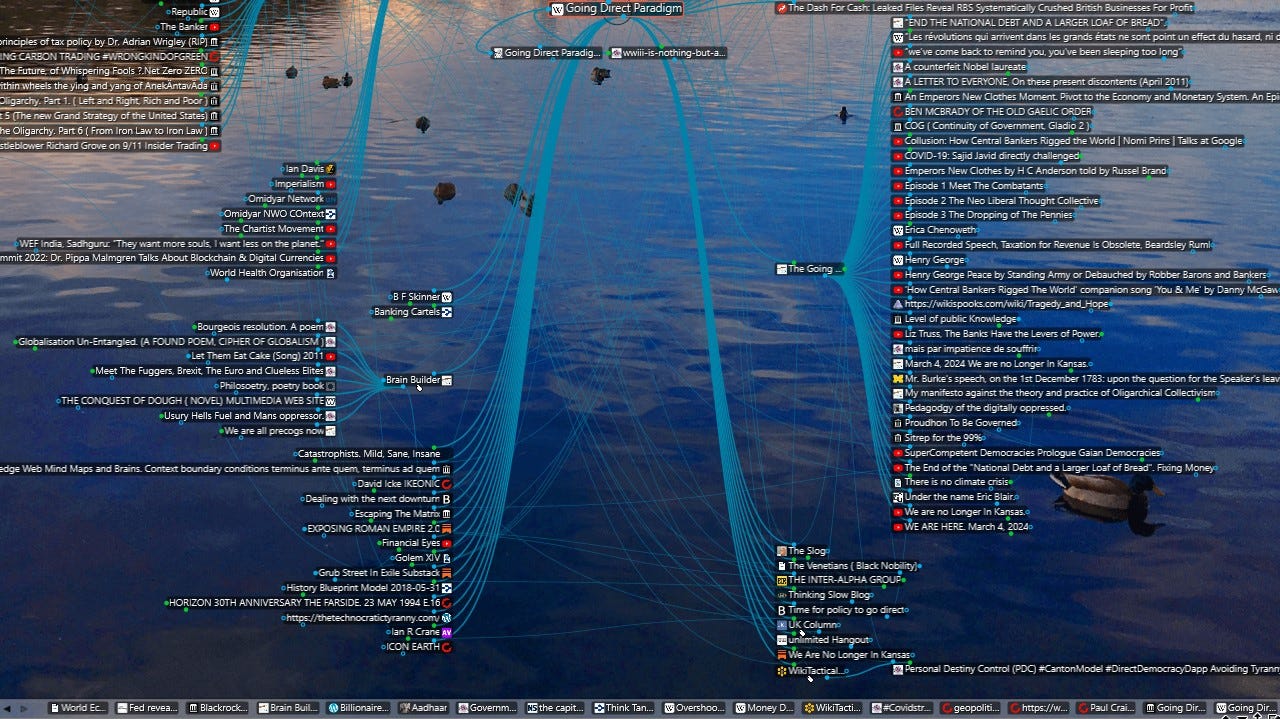Click the photo icon beside The Slog
1280x719 pixels.
point(782,551)
